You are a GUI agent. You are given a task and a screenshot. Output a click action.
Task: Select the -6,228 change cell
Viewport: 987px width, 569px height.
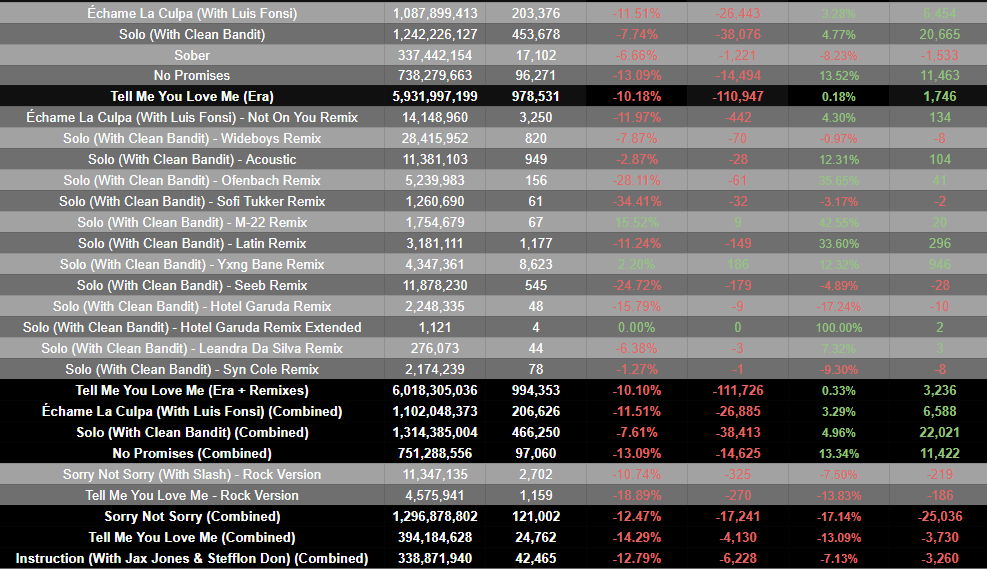(738, 558)
